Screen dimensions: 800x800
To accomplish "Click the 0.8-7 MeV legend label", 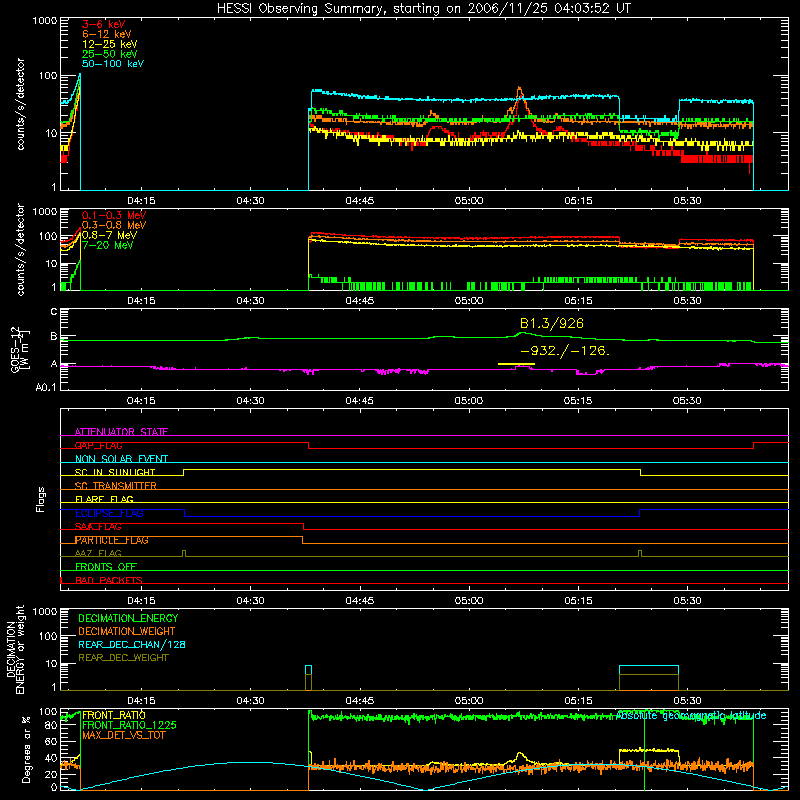I will tap(109, 235).
